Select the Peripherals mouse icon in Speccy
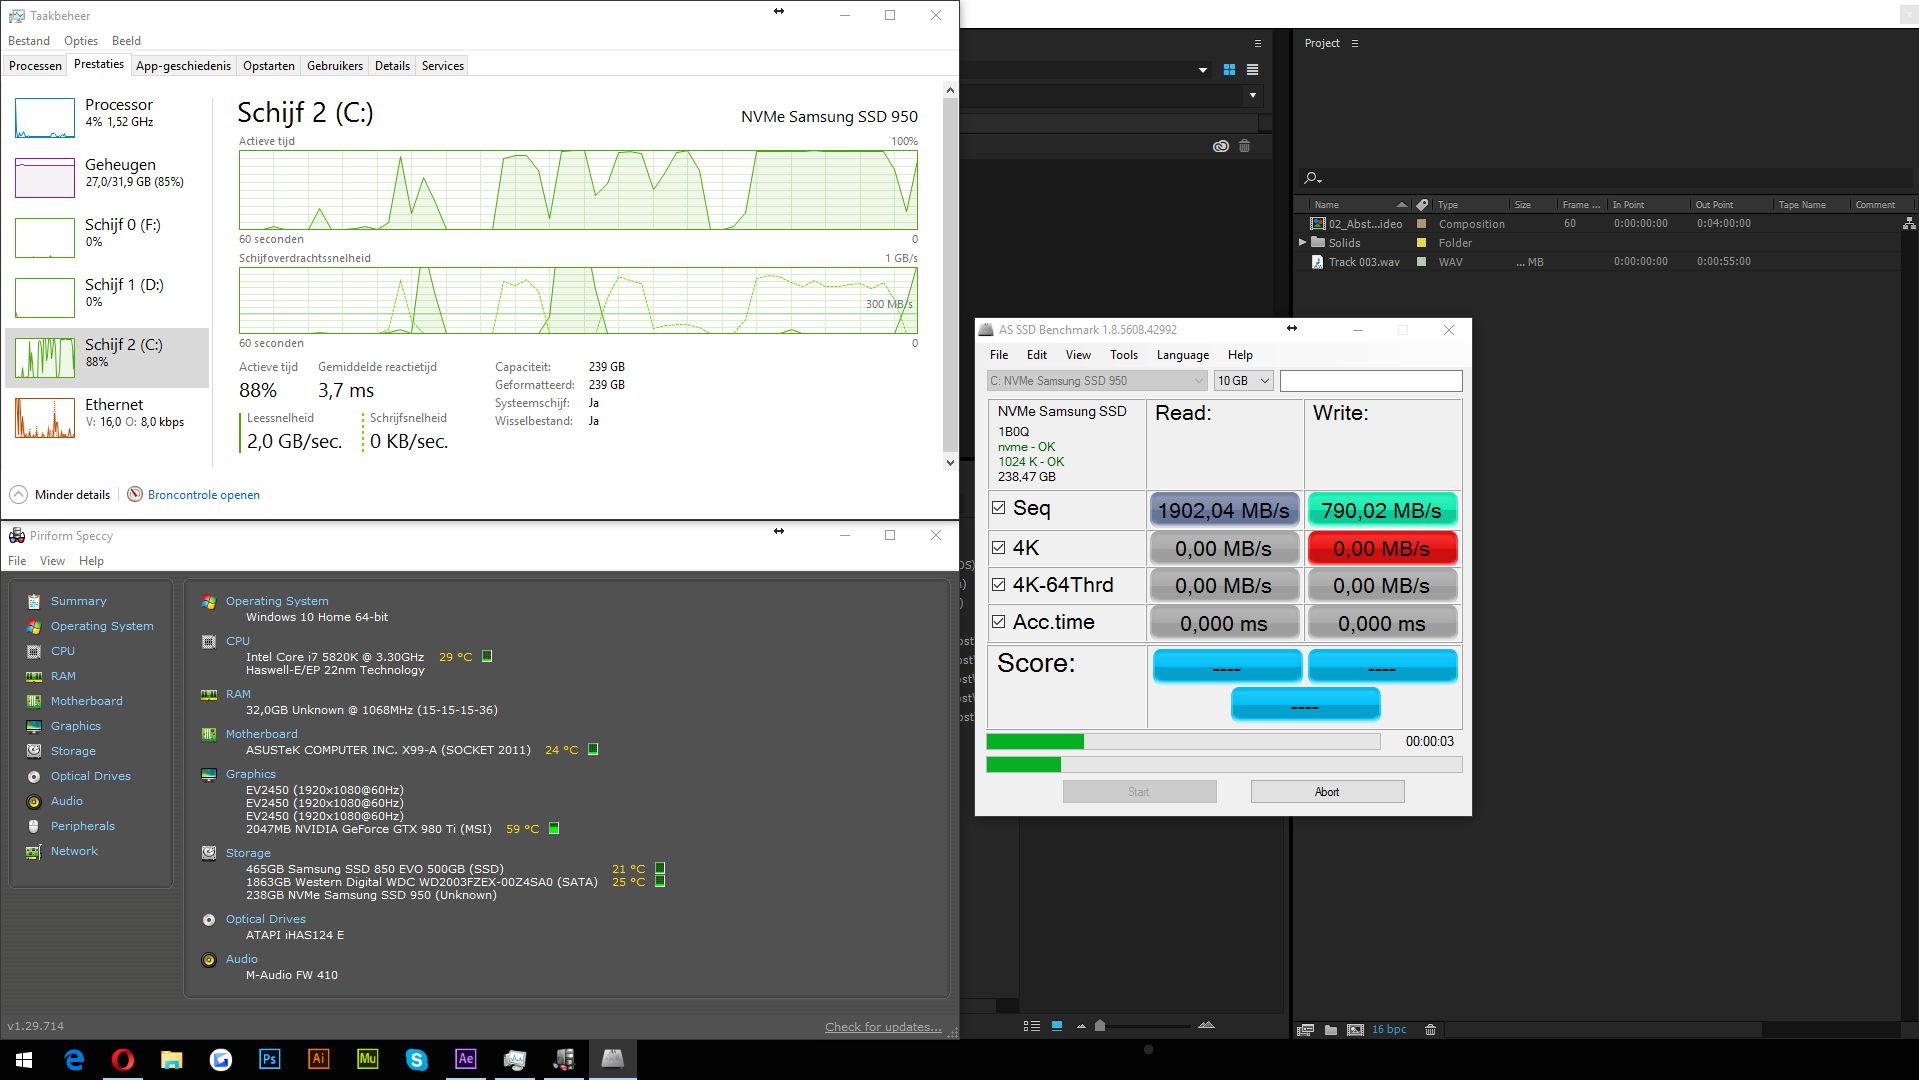The height and width of the screenshot is (1080, 1919). click(34, 826)
